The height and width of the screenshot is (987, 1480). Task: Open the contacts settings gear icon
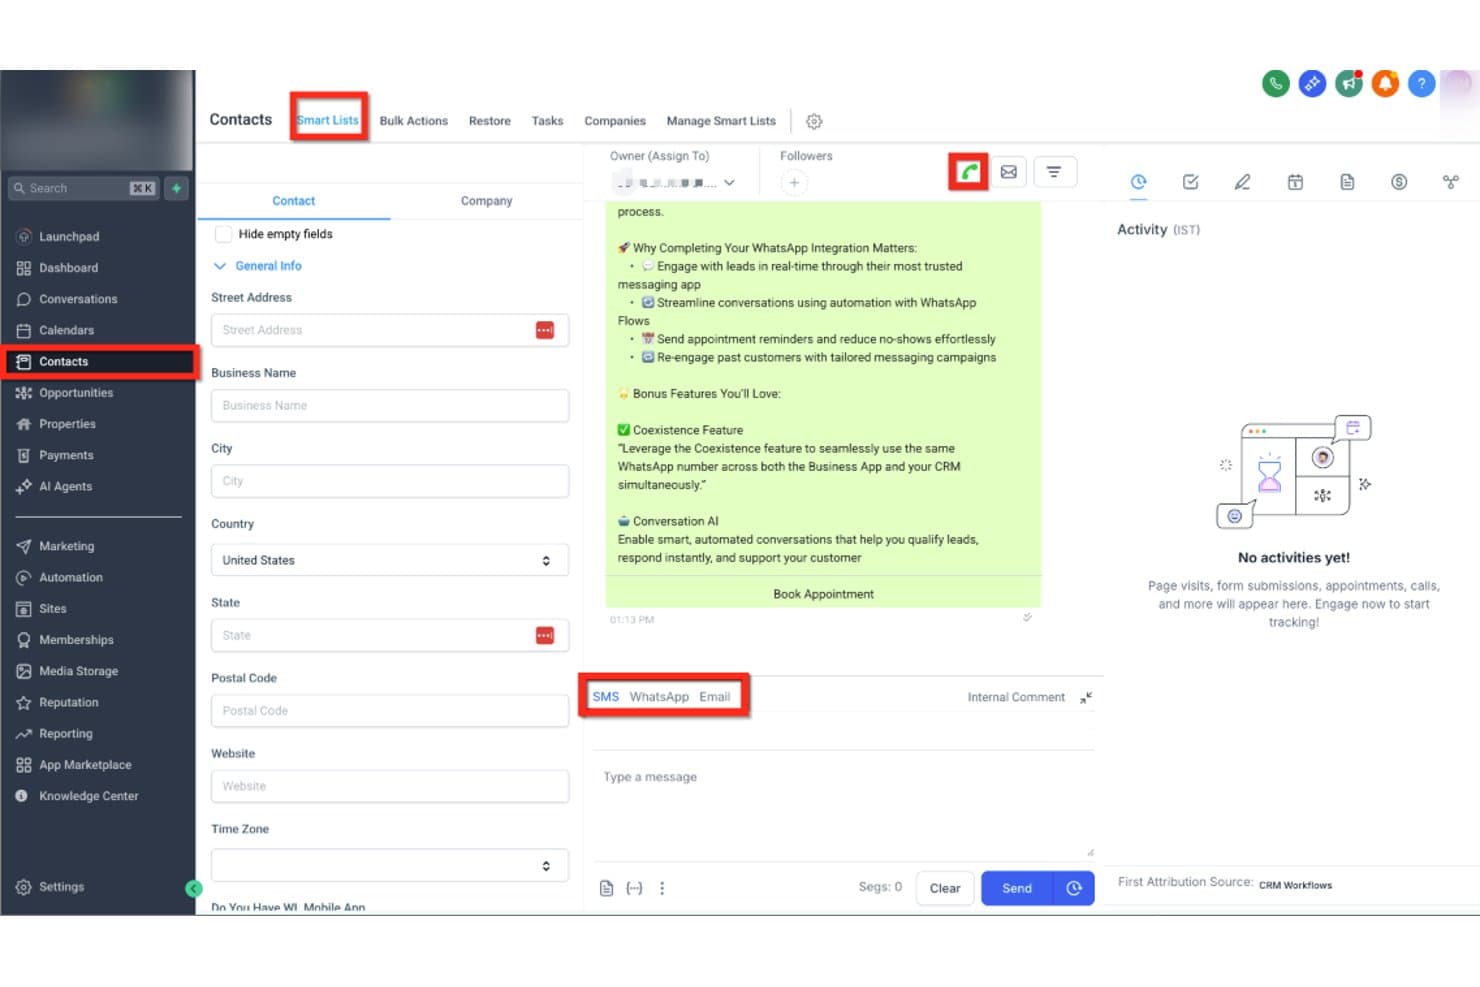[814, 121]
